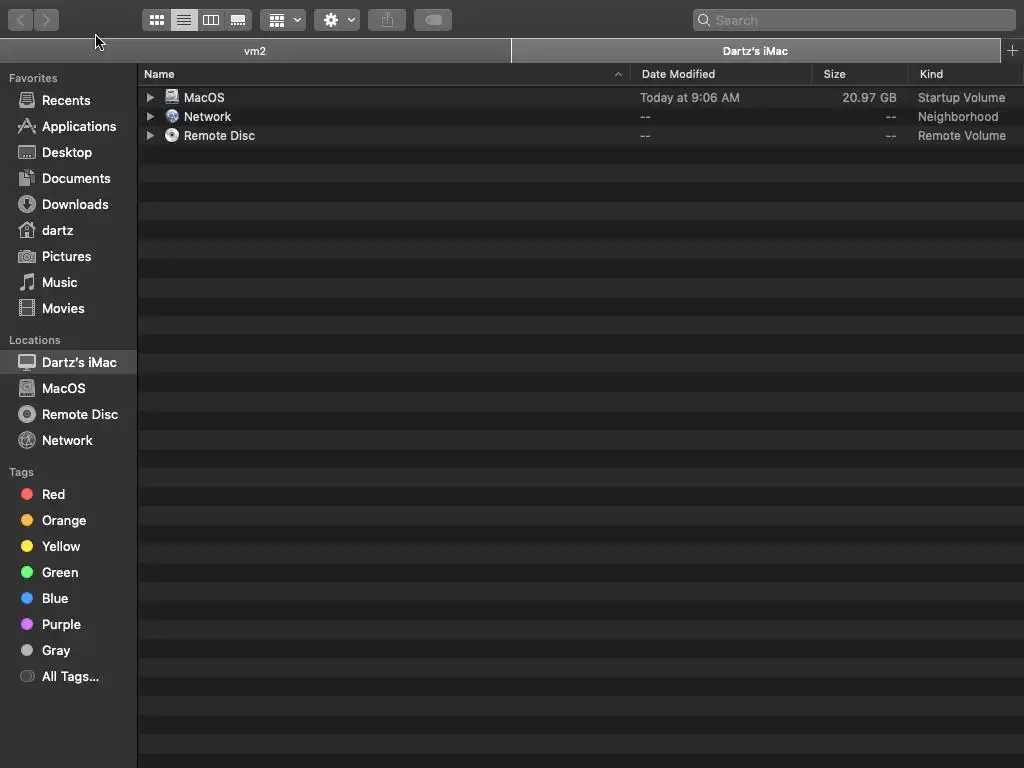Filter by the Yellow tag

[x=69, y=547]
